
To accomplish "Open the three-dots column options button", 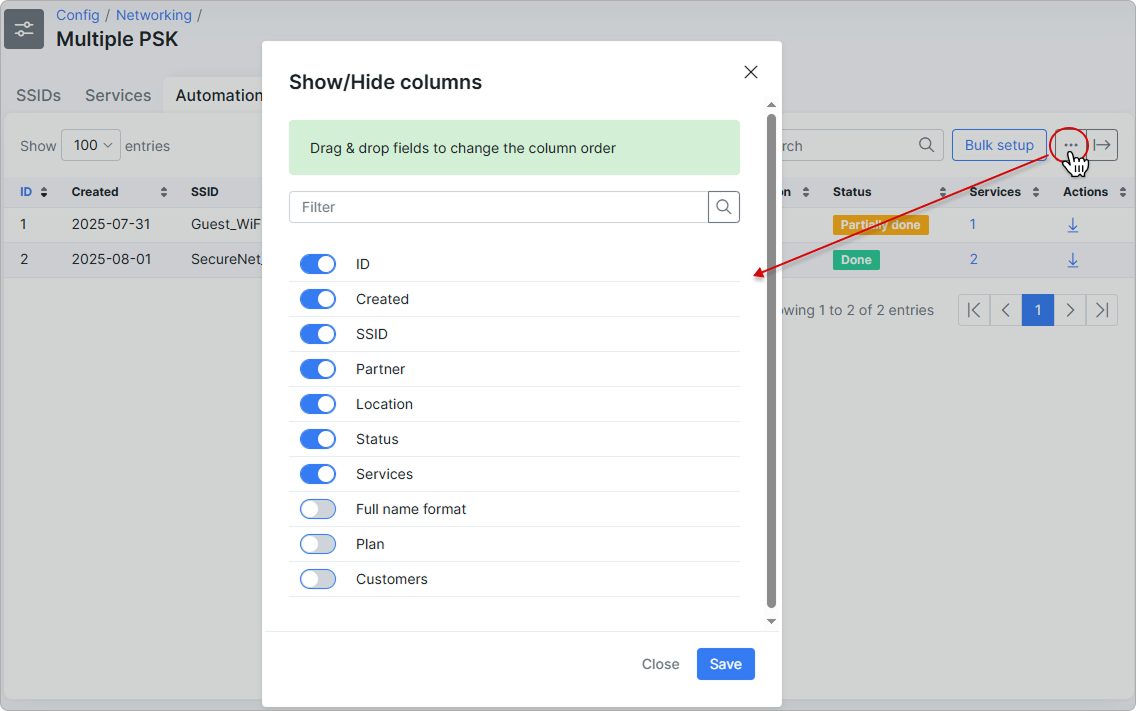I will 1070,145.
